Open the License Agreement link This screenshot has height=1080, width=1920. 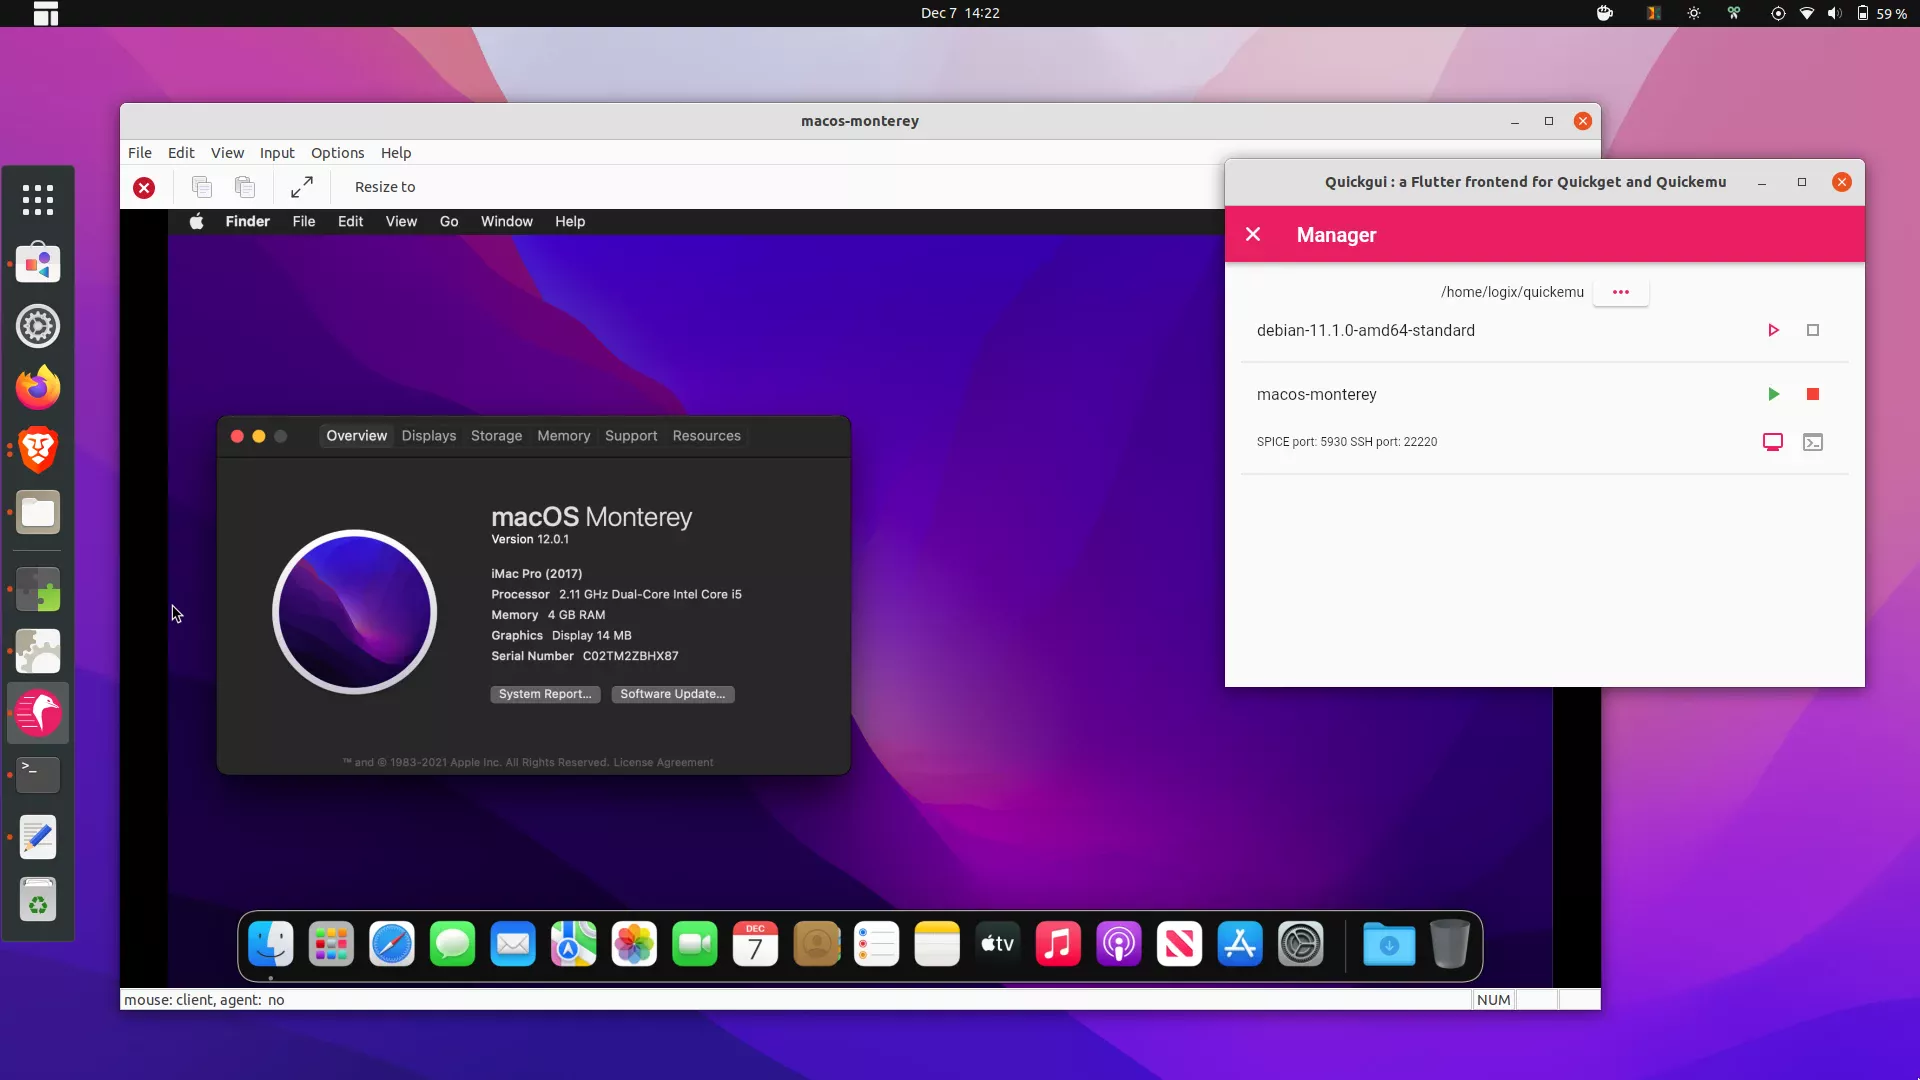663,762
